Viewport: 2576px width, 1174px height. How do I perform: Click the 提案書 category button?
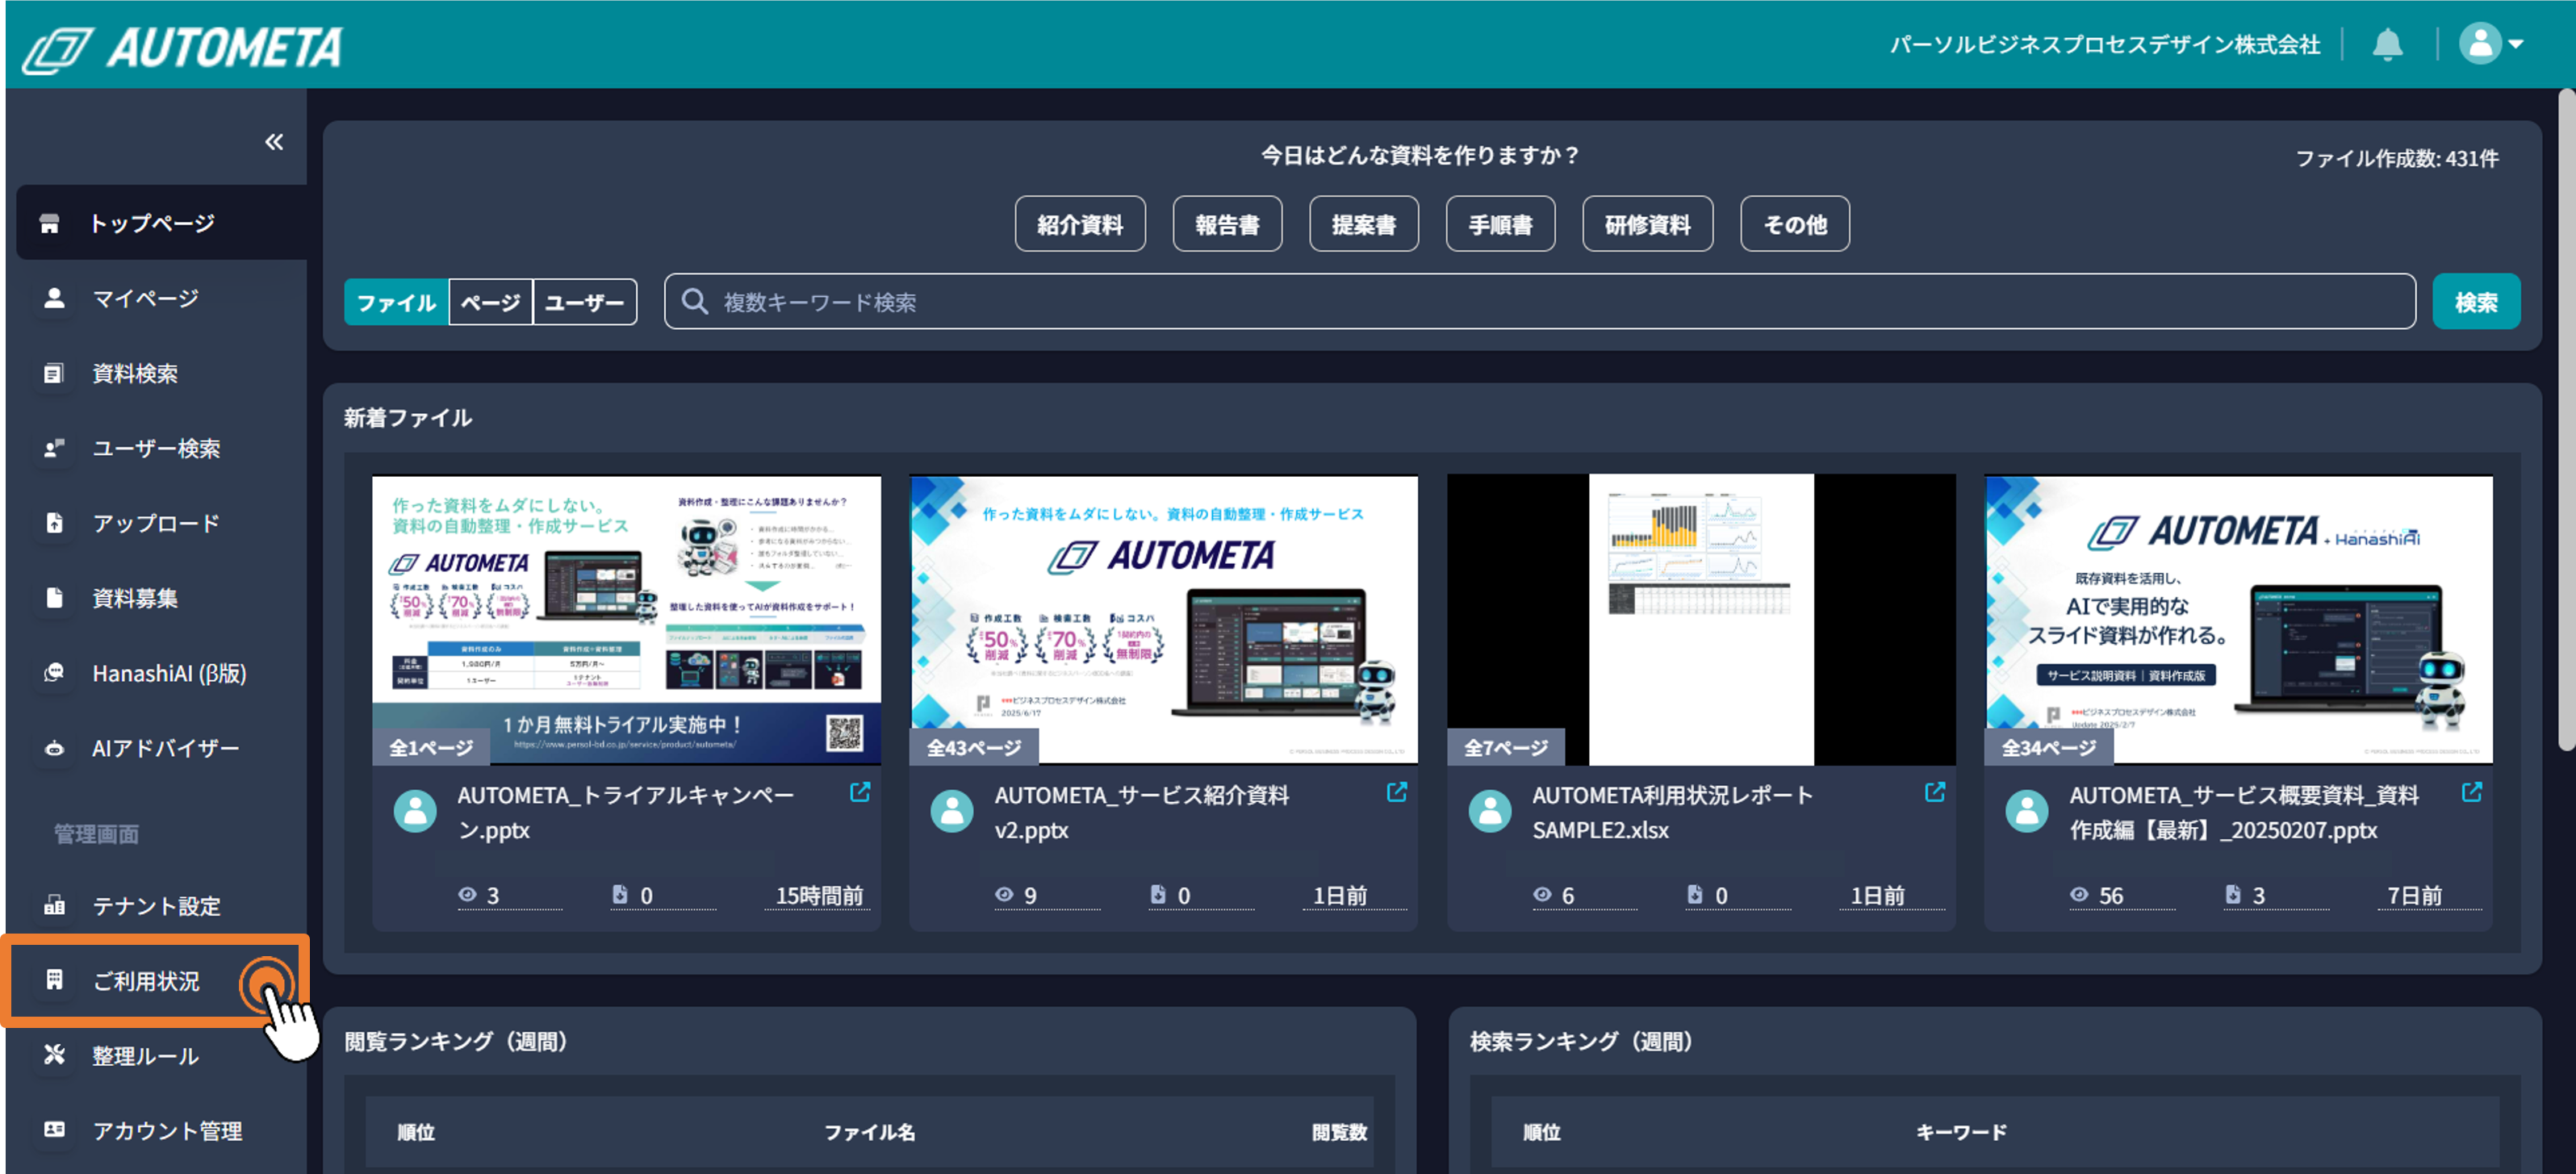coord(1363,224)
